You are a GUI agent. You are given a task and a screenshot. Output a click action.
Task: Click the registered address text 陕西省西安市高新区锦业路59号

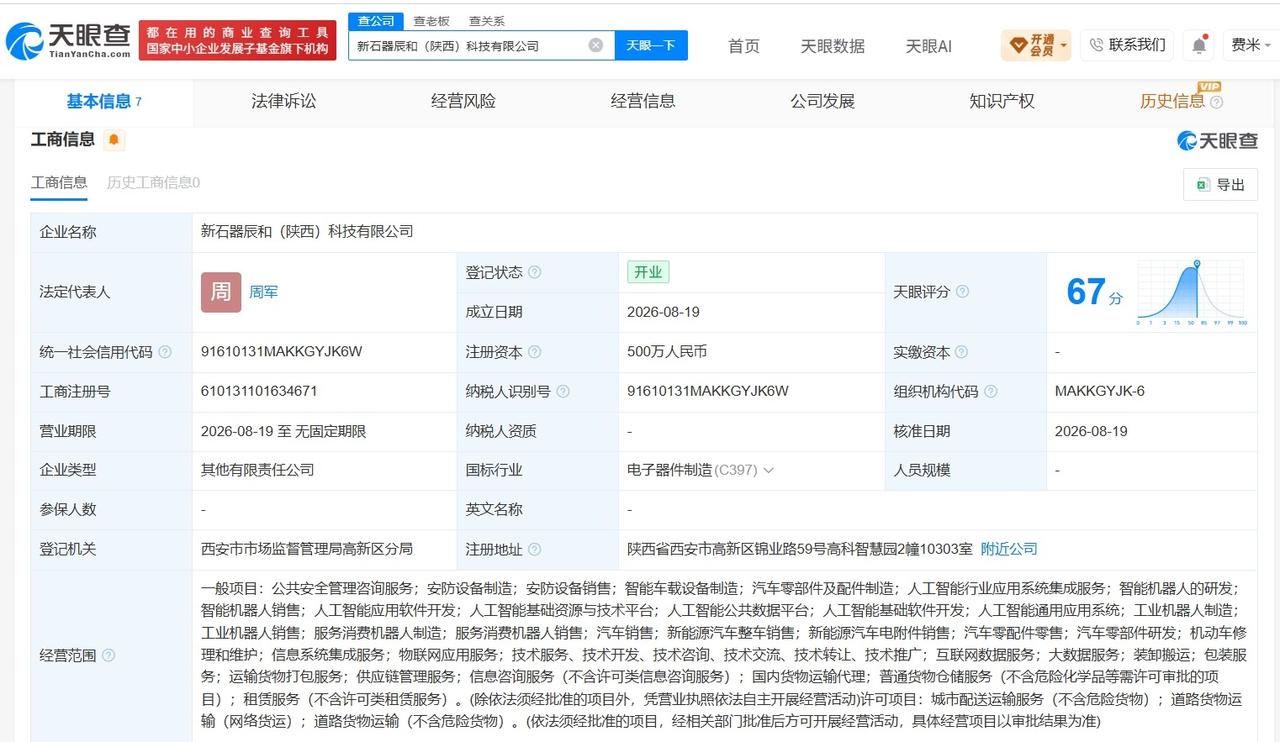click(800, 549)
